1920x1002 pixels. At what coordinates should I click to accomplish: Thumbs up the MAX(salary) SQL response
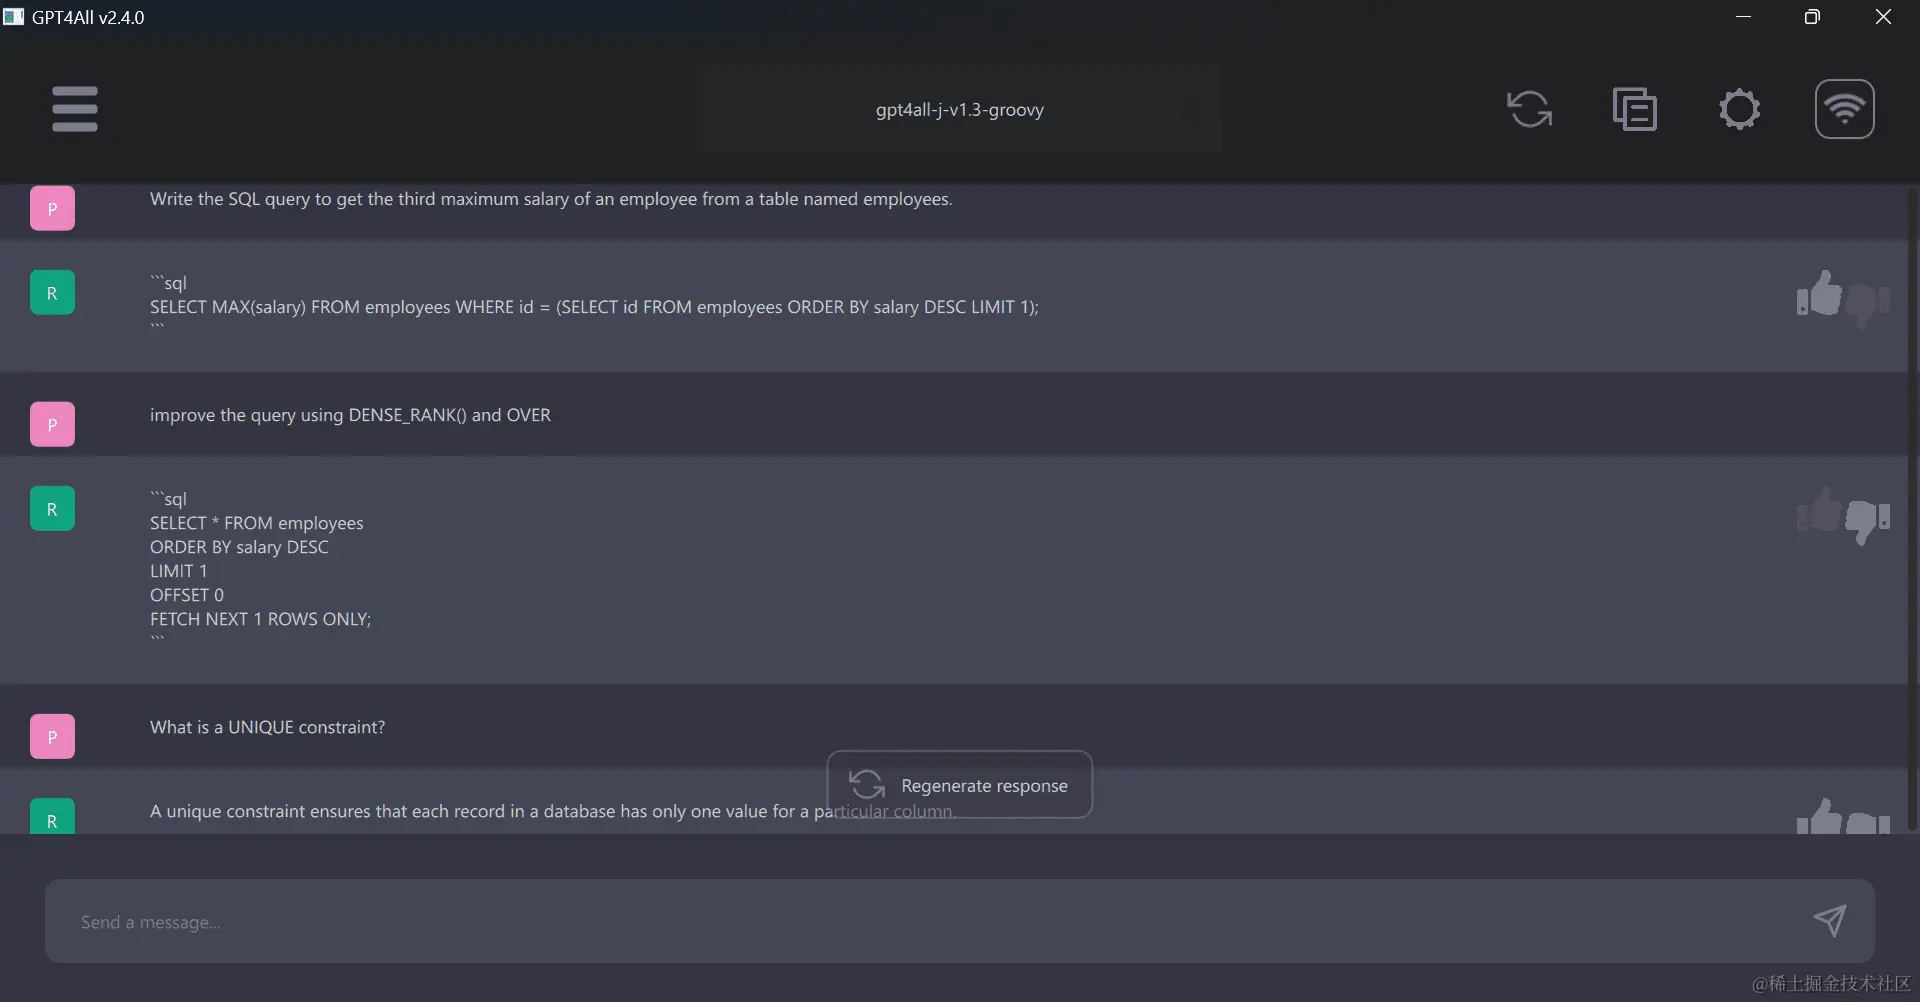tap(1819, 293)
